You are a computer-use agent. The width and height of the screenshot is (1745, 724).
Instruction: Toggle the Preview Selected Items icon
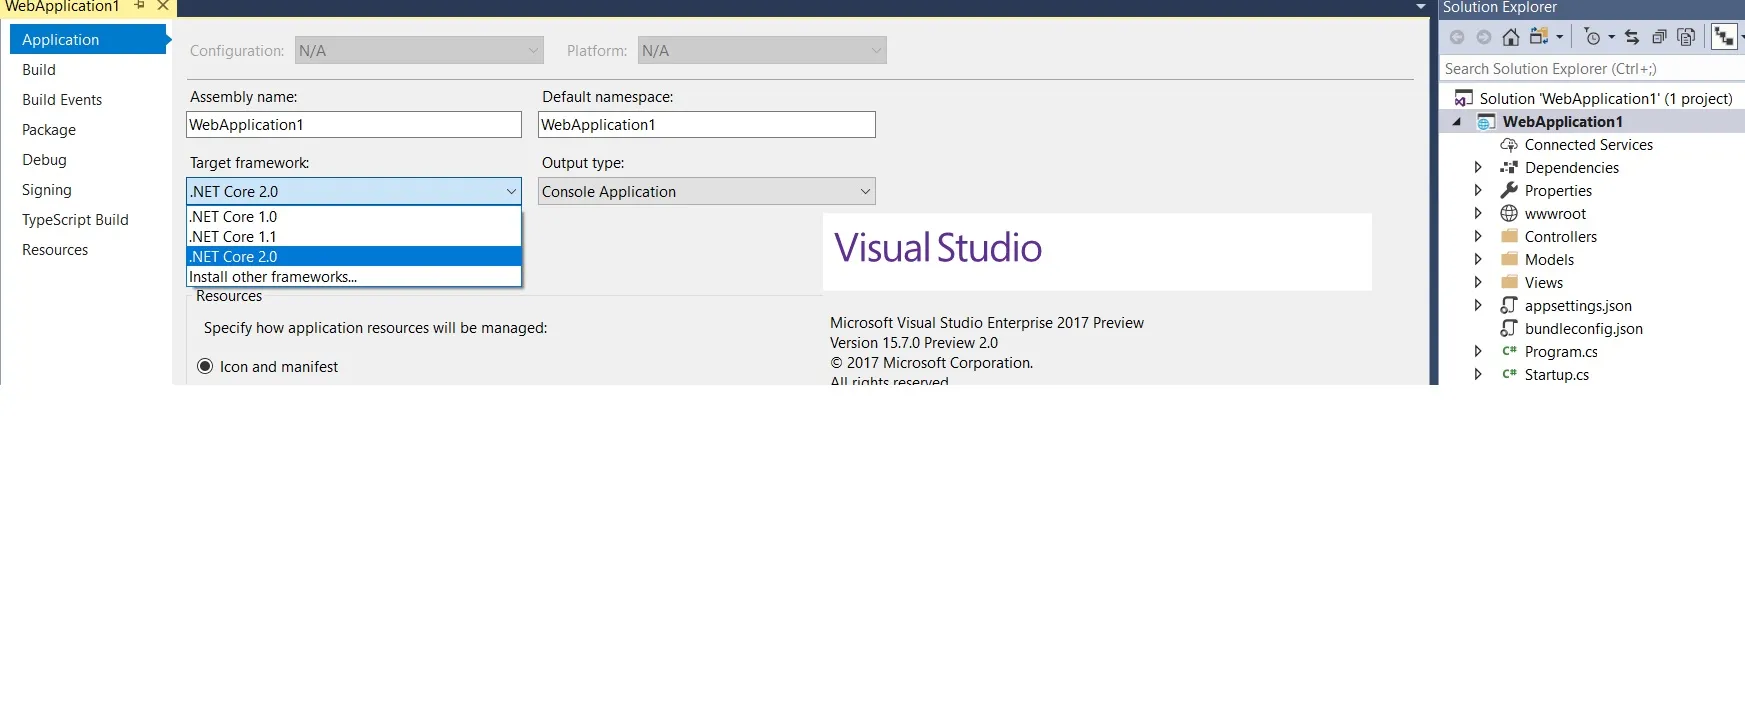1724,37
